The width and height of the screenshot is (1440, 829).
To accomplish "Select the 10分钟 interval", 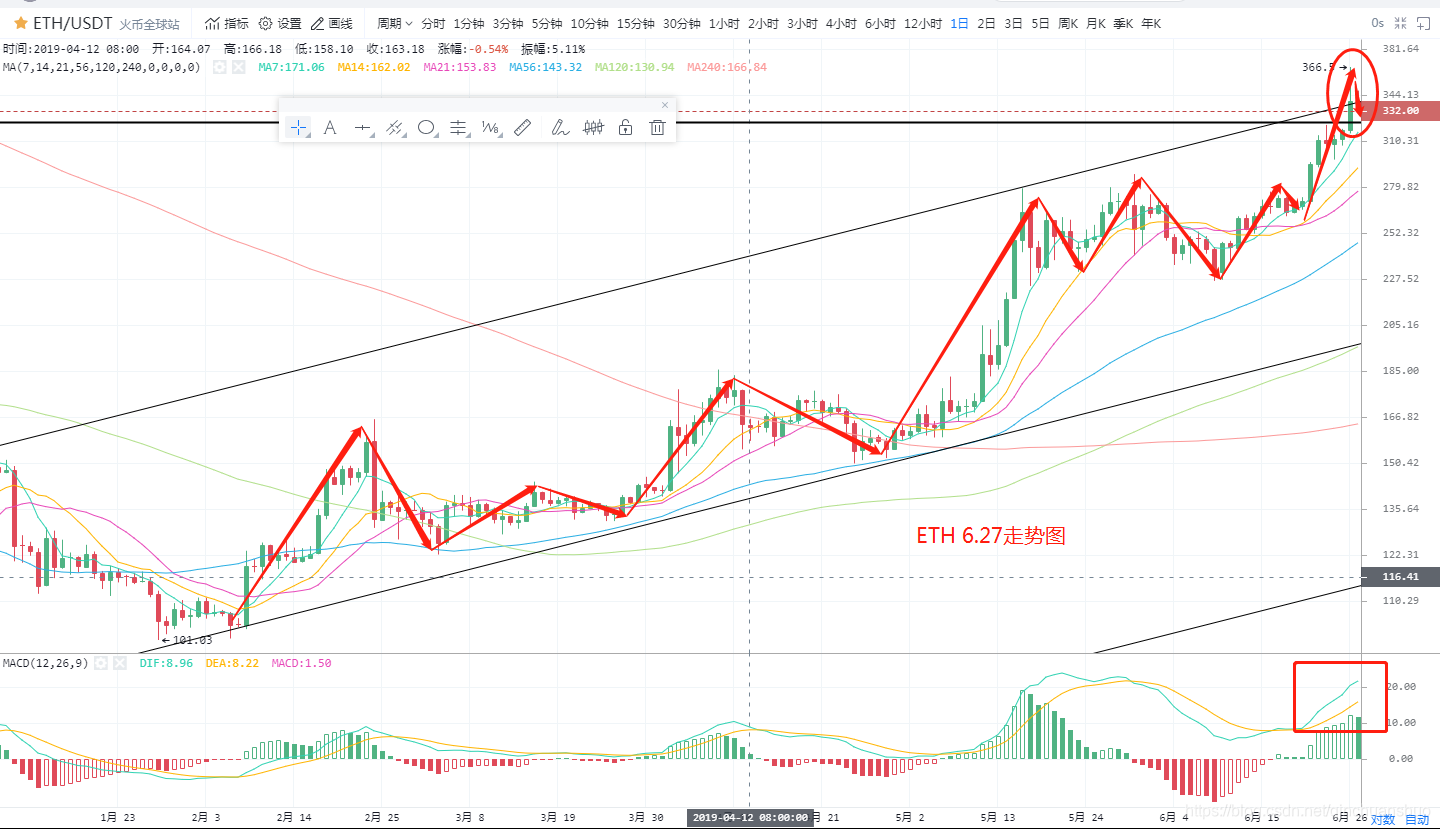I will [x=589, y=23].
